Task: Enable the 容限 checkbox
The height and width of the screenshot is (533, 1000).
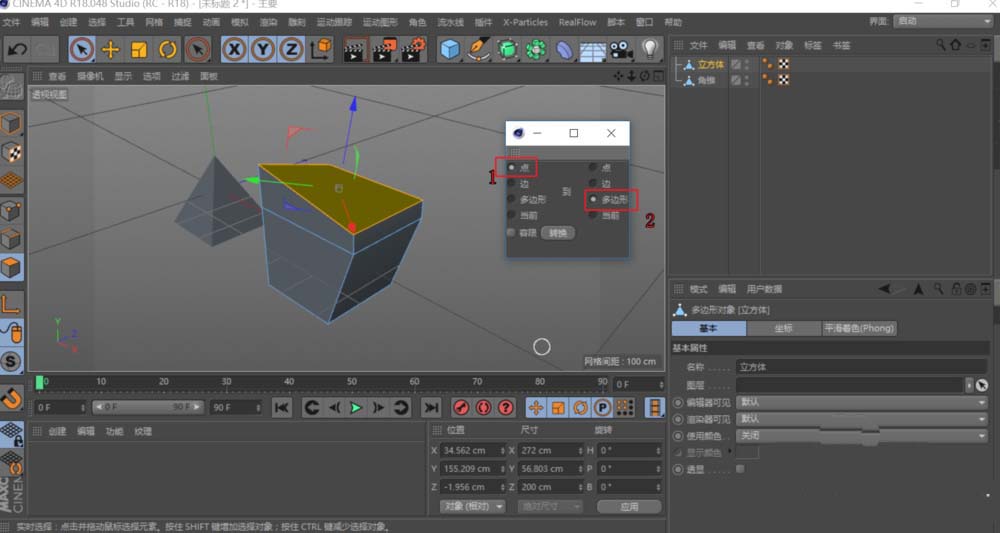Action: point(512,233)
